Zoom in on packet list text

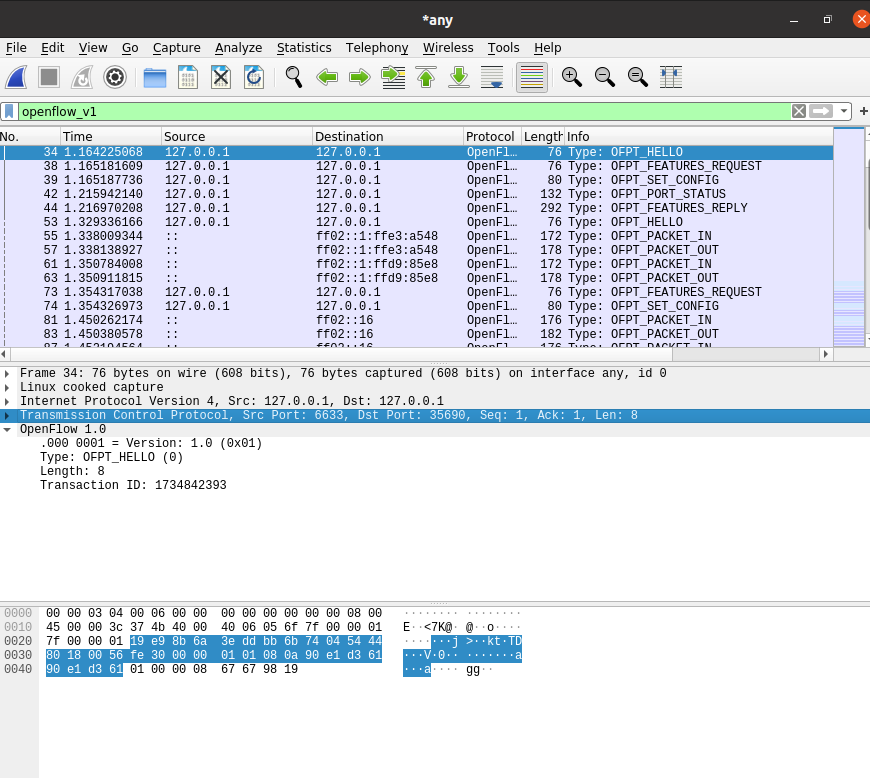tap(571, 77)
